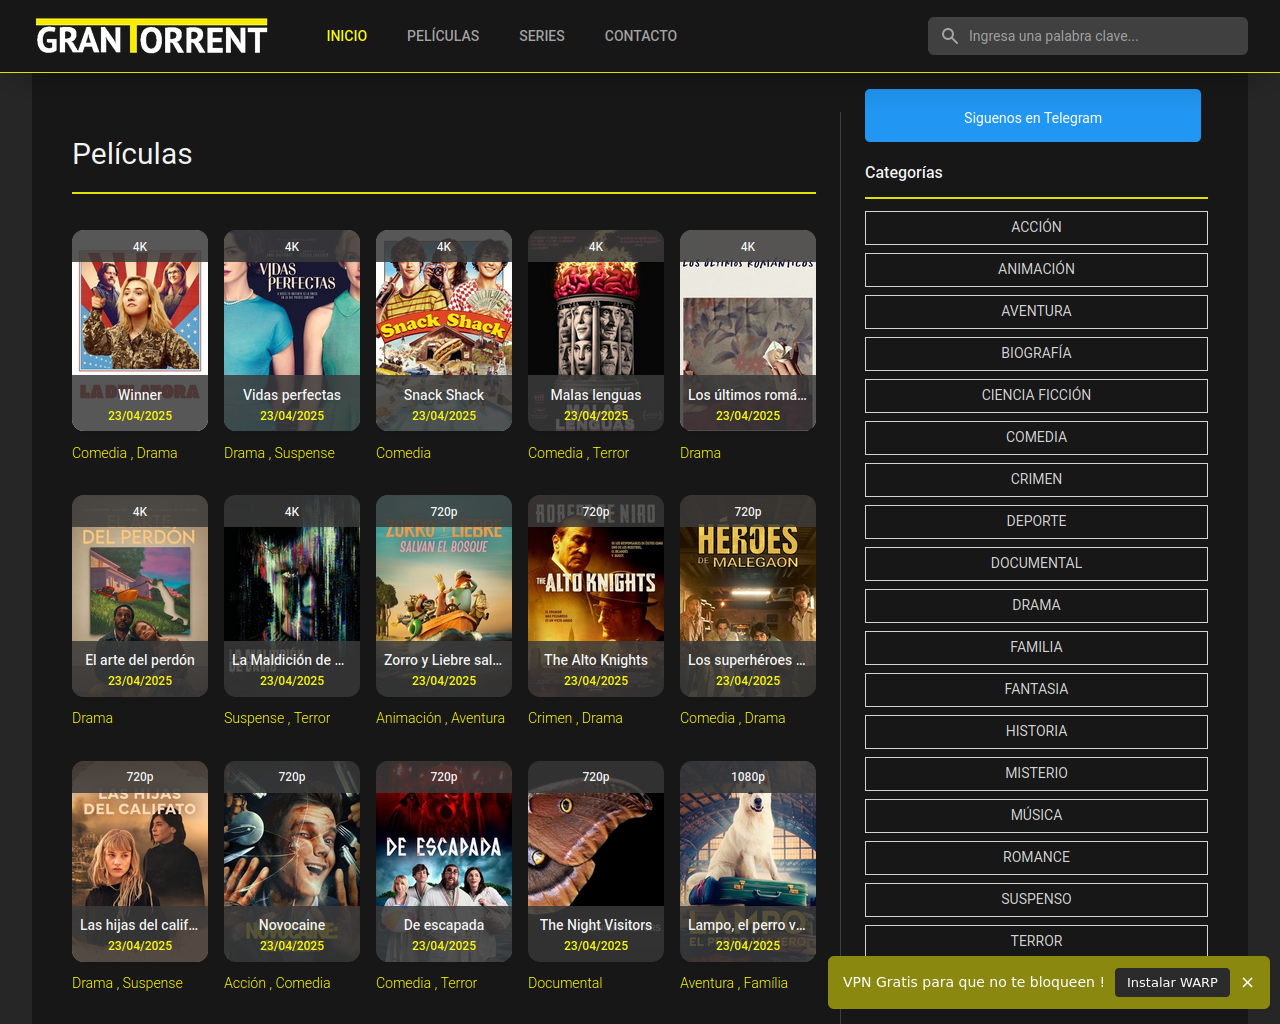Open the Novocaine poster
1280x1024 pixels.
click(292, 861)
